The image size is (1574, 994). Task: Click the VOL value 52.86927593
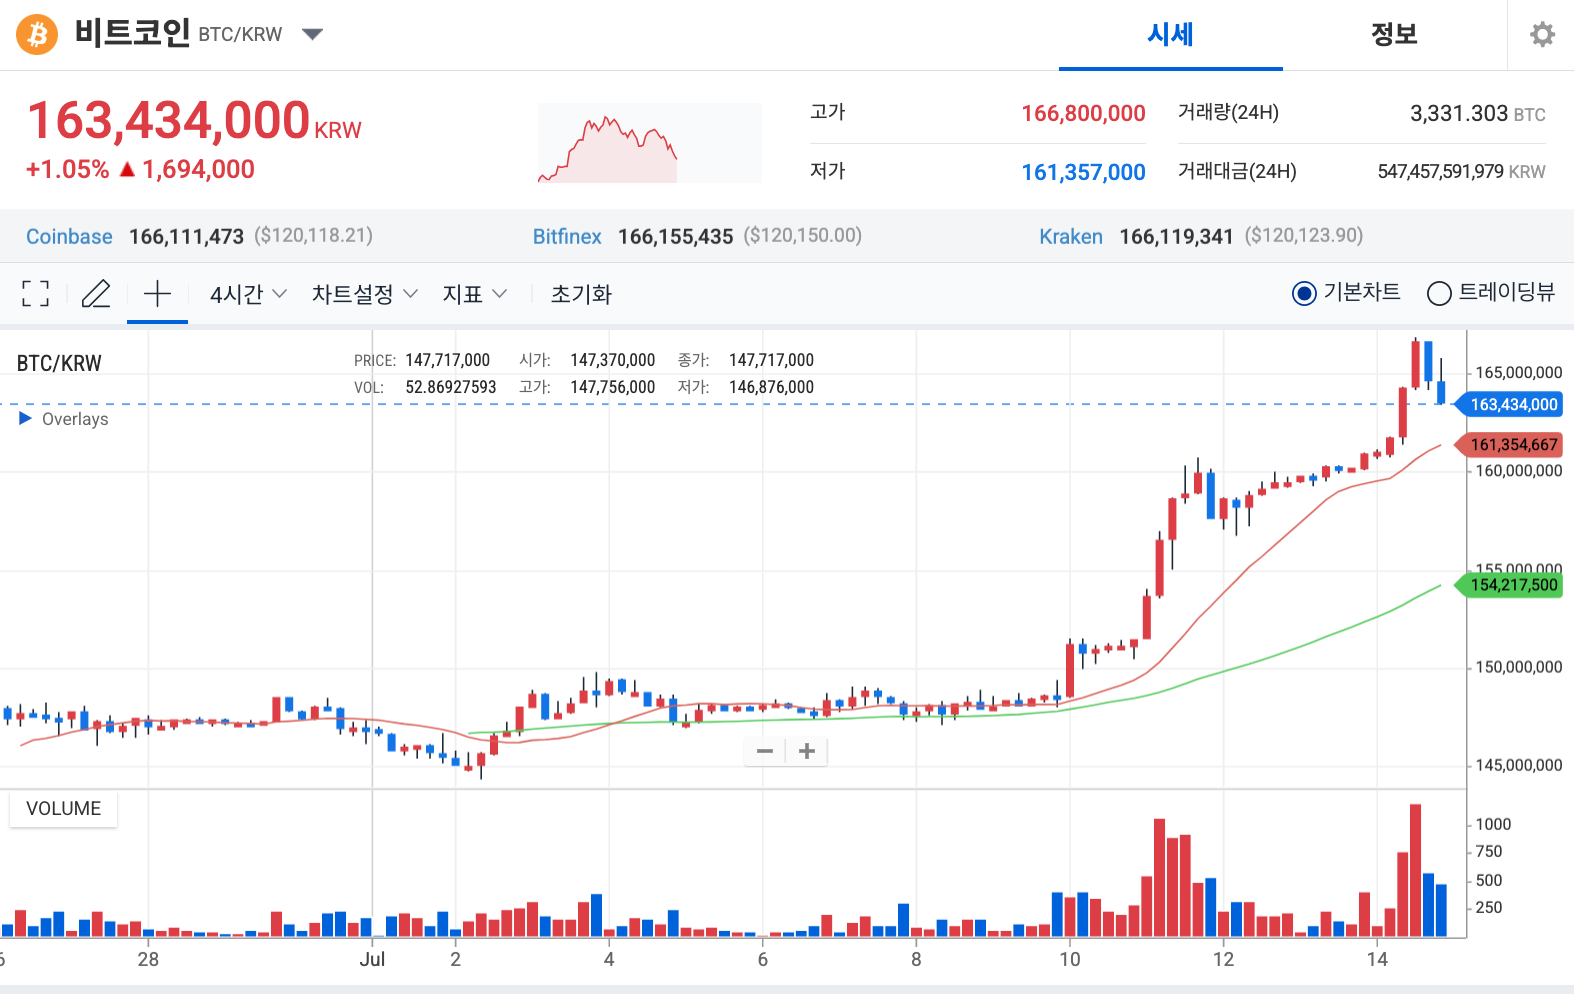[x=450, y=387]
